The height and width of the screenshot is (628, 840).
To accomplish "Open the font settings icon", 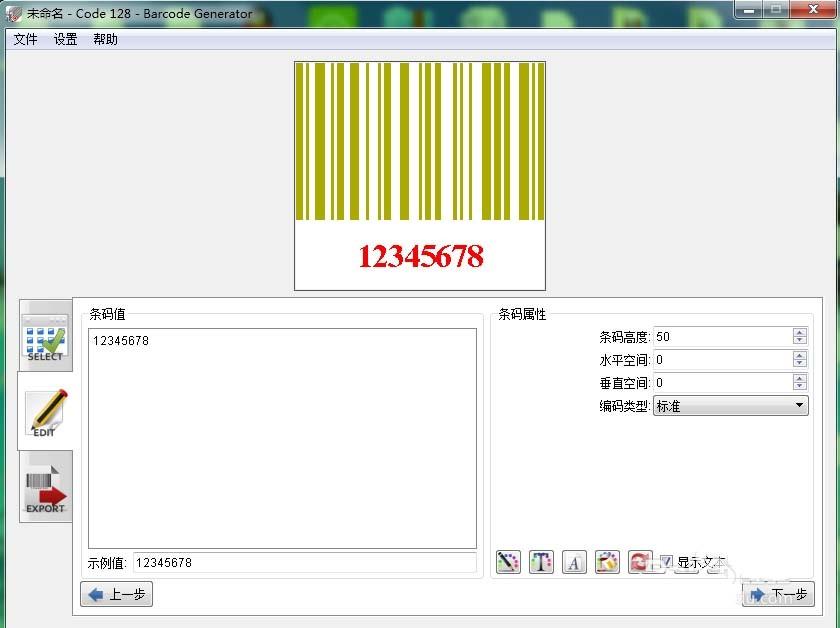I will 574,562.
